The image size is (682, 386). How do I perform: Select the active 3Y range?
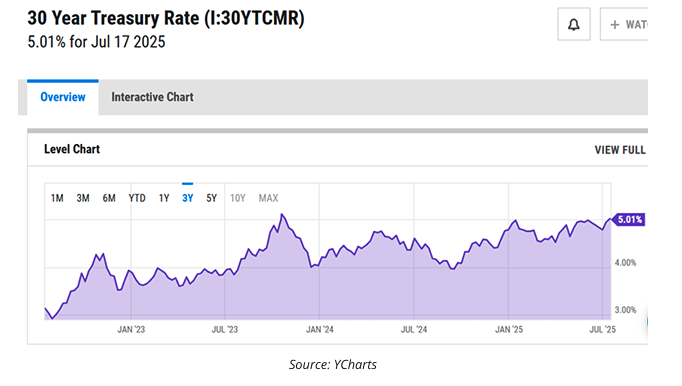click(x=187, y=198)
